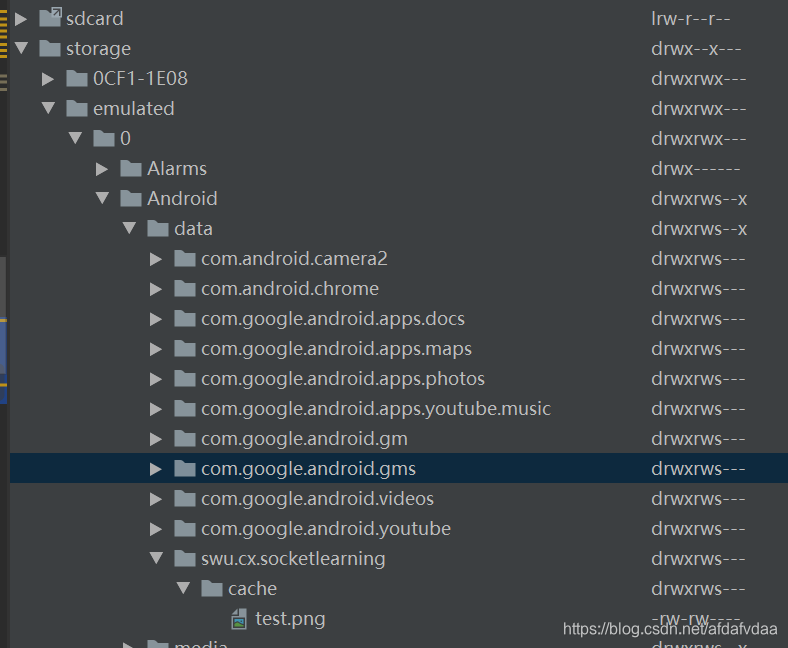Expand com.google.android.gms arrow
The image size is (788, 648).
[x=156, y=469]
